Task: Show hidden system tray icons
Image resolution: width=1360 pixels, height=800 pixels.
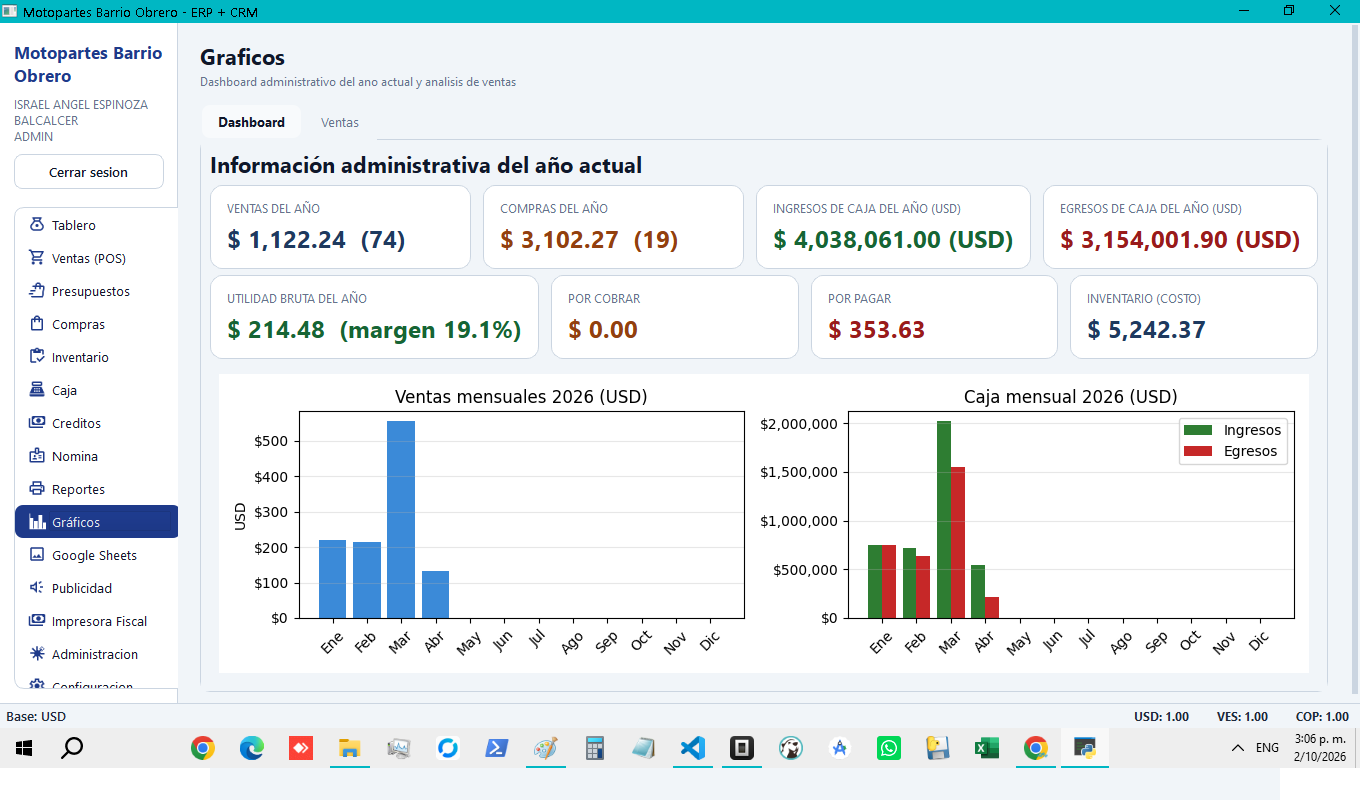Action: [1238, 748]
